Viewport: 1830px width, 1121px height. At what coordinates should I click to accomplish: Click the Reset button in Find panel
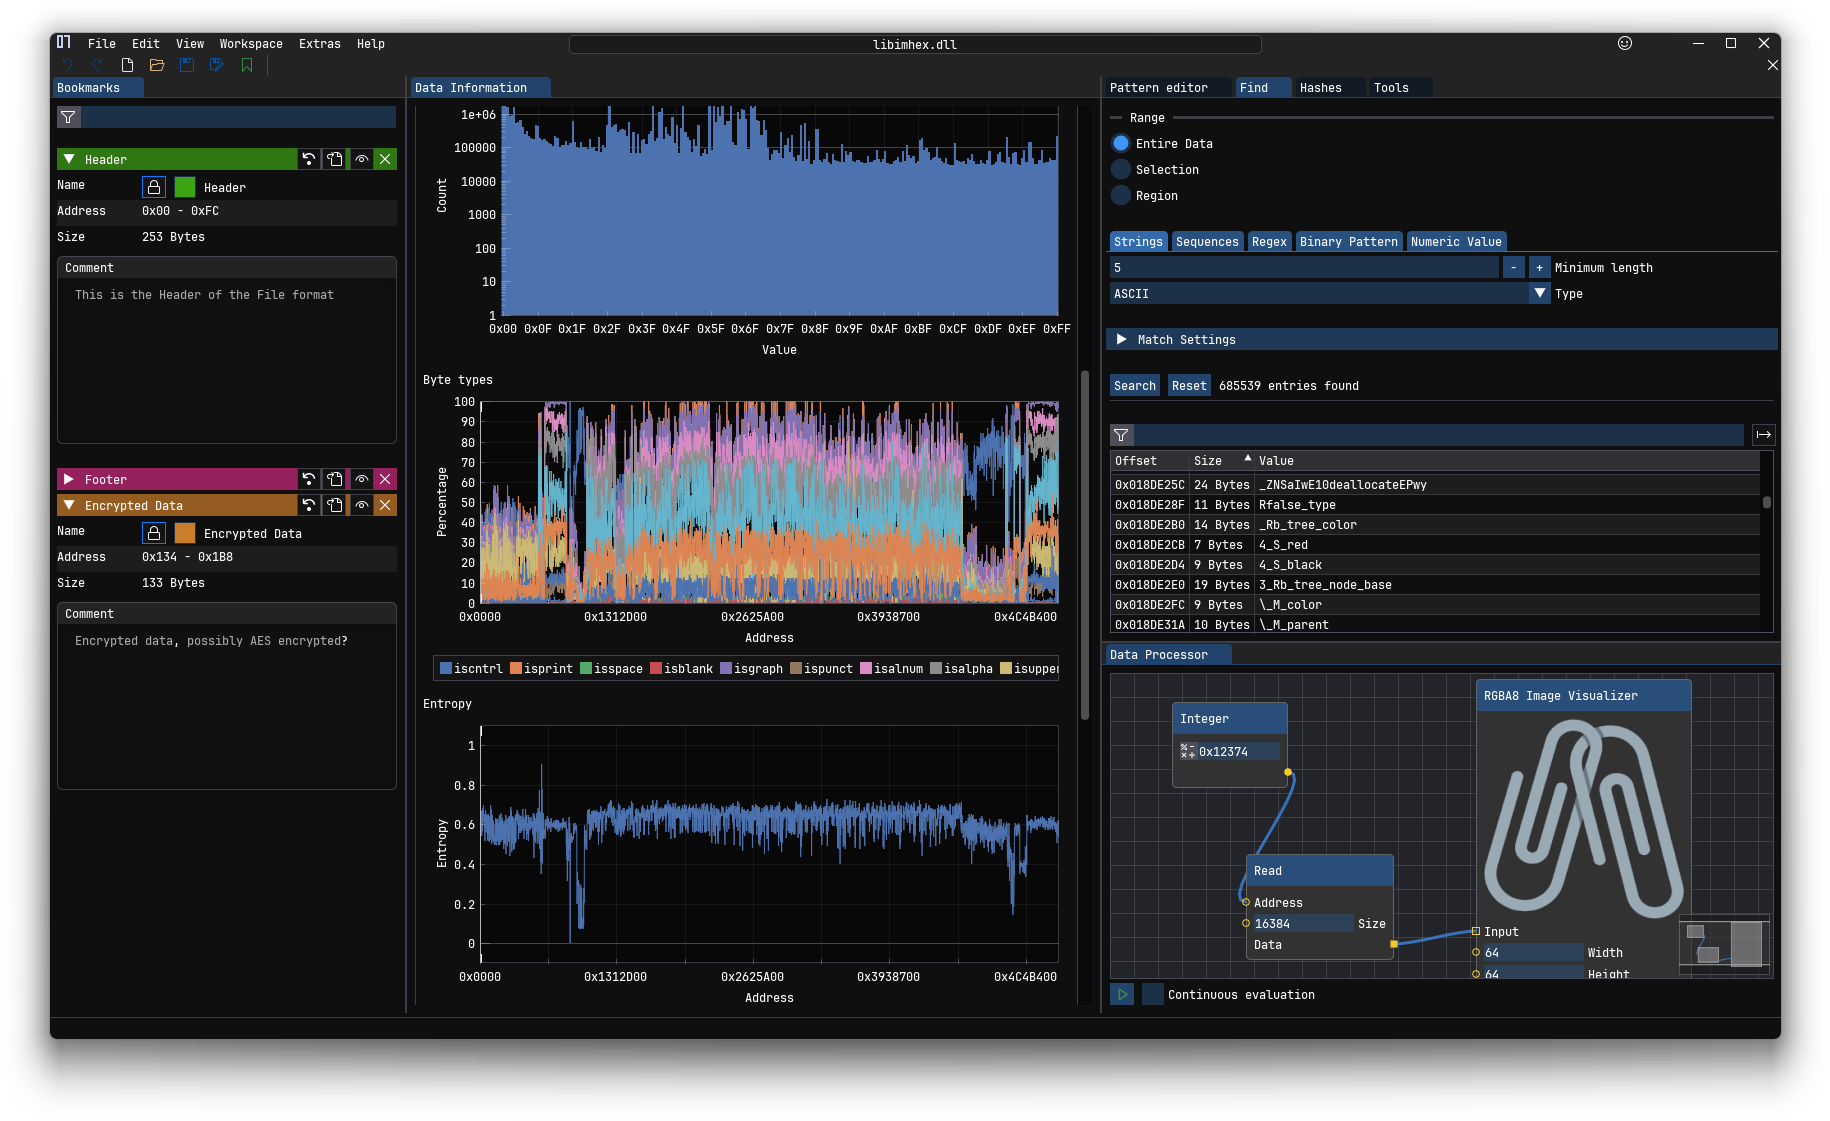(1189, 386)
